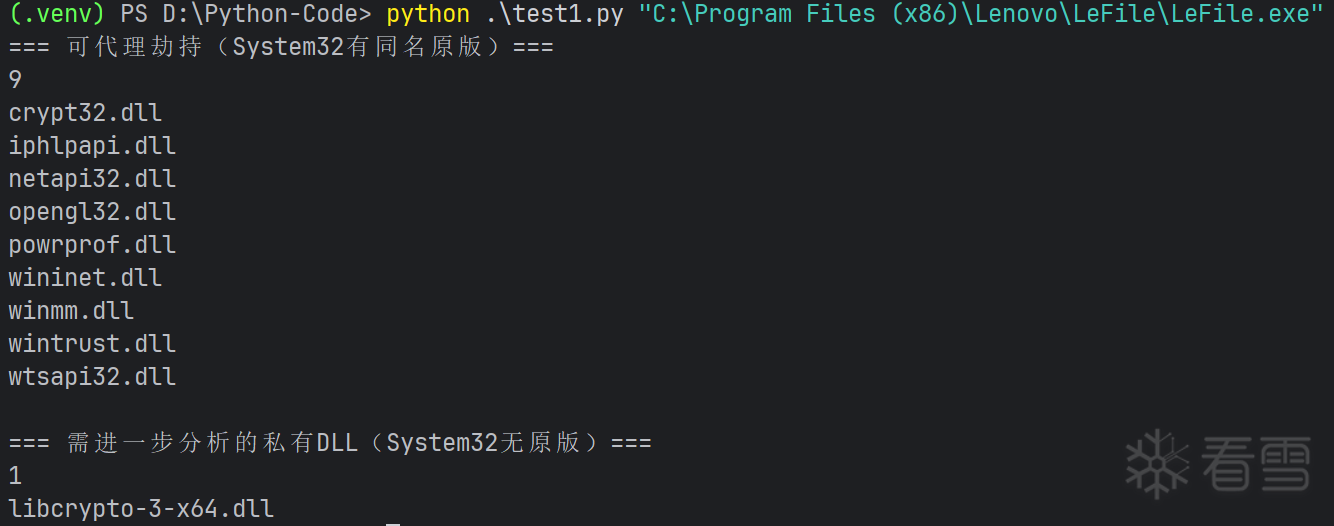
Task: Click the LeFile.exe path string
Action: point(981,15)
